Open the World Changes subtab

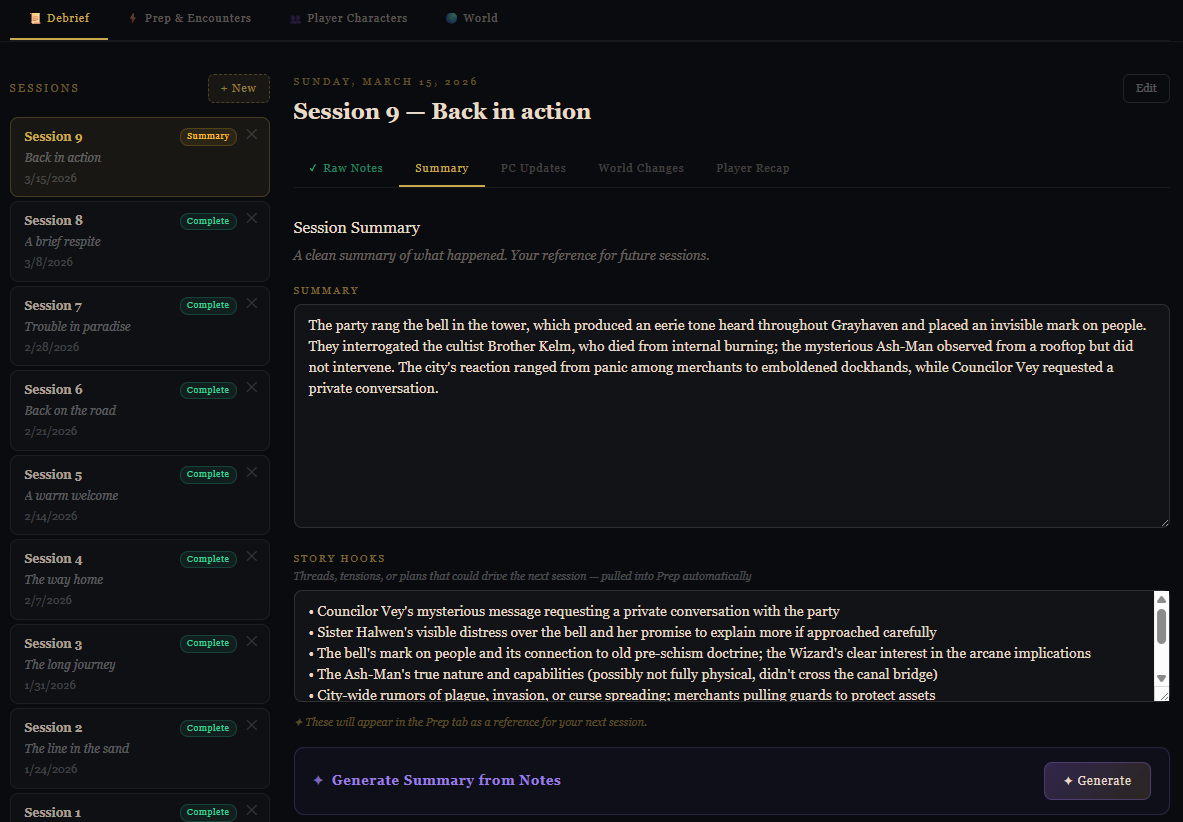[641, 168]
